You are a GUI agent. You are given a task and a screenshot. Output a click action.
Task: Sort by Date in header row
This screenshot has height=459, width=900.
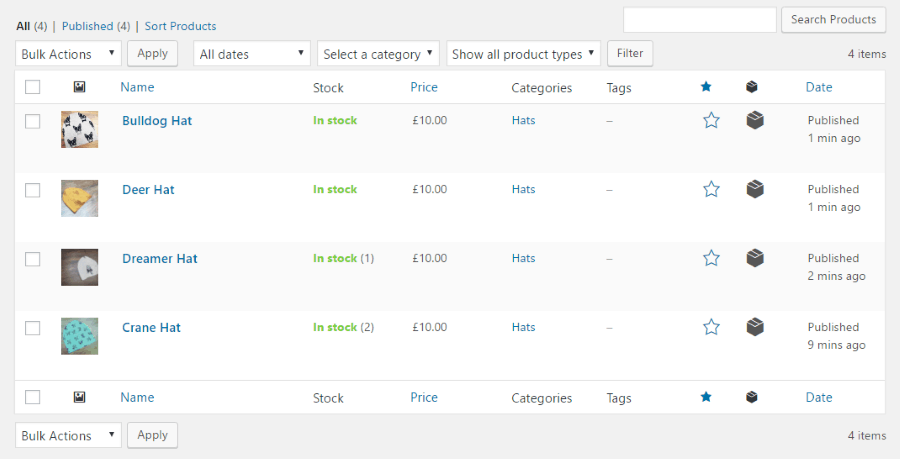click(819, 87)
